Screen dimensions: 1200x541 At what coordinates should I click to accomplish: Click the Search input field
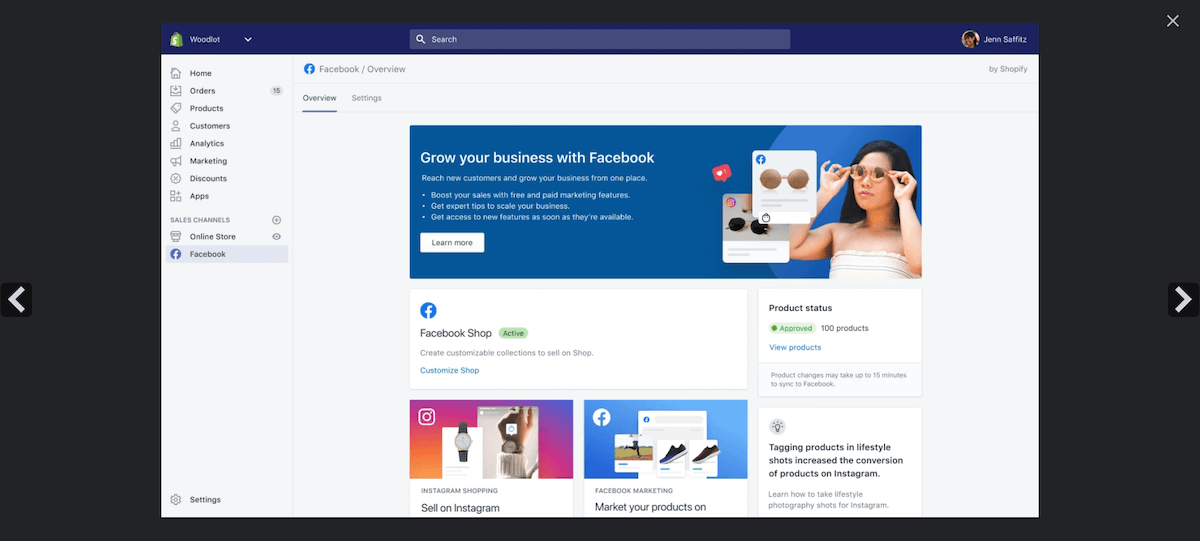(x=599, y=39)
